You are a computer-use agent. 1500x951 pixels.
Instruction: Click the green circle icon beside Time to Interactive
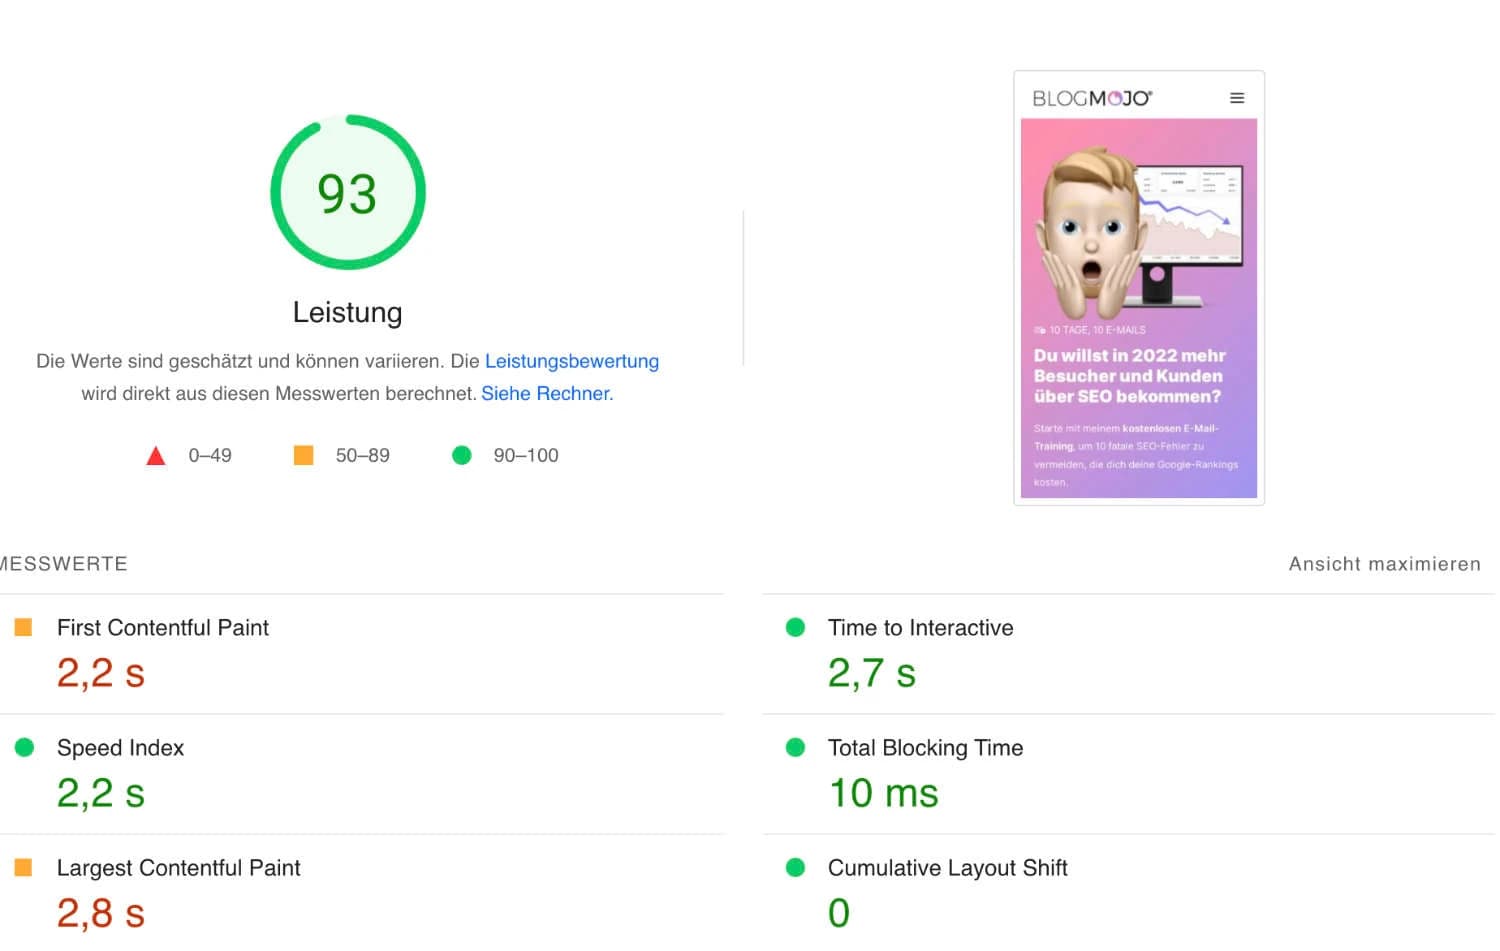[x=795, y=627]
